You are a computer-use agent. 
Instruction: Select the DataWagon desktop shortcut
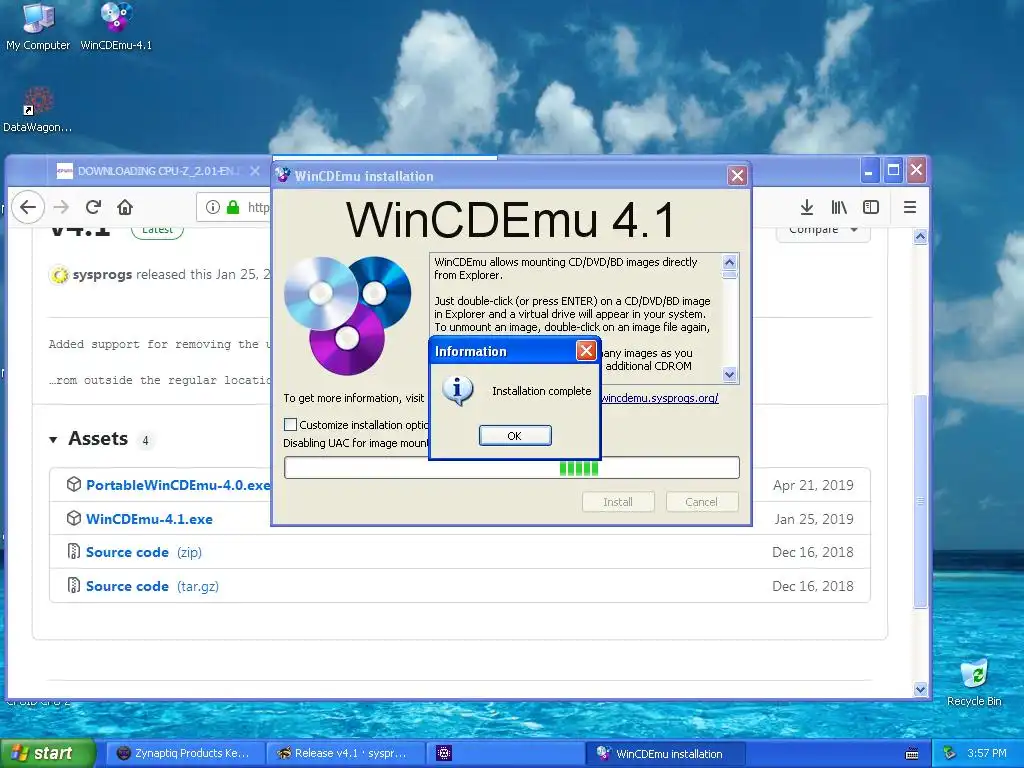(x=37, y=110)
